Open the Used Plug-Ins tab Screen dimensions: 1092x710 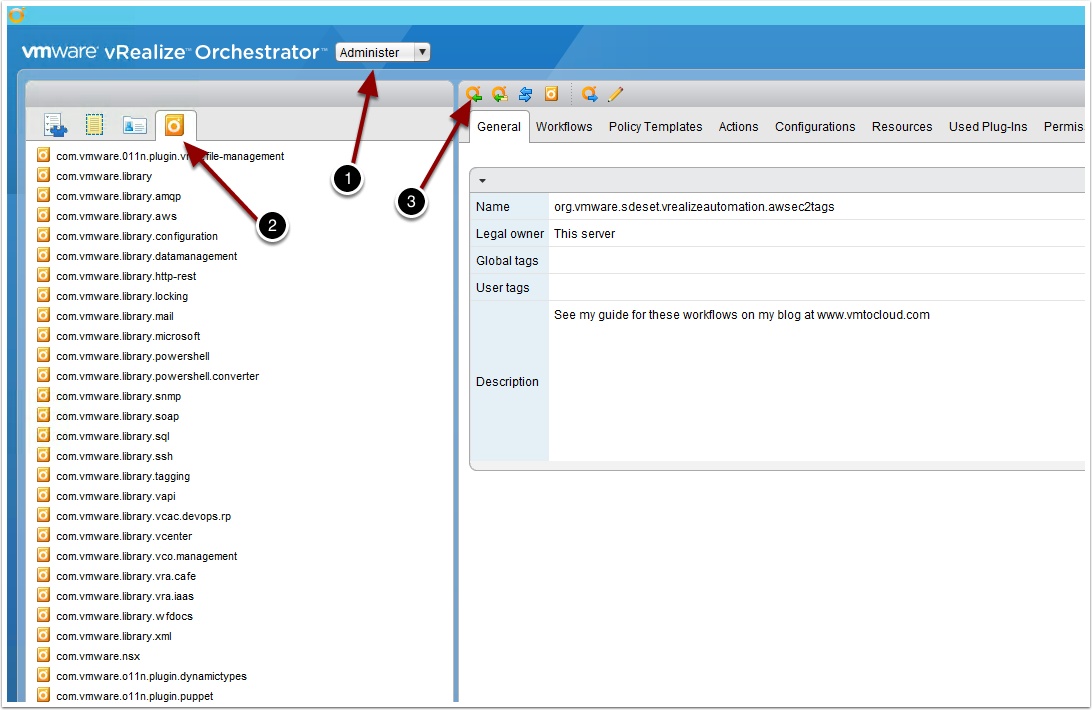click(x=988, y=127)
